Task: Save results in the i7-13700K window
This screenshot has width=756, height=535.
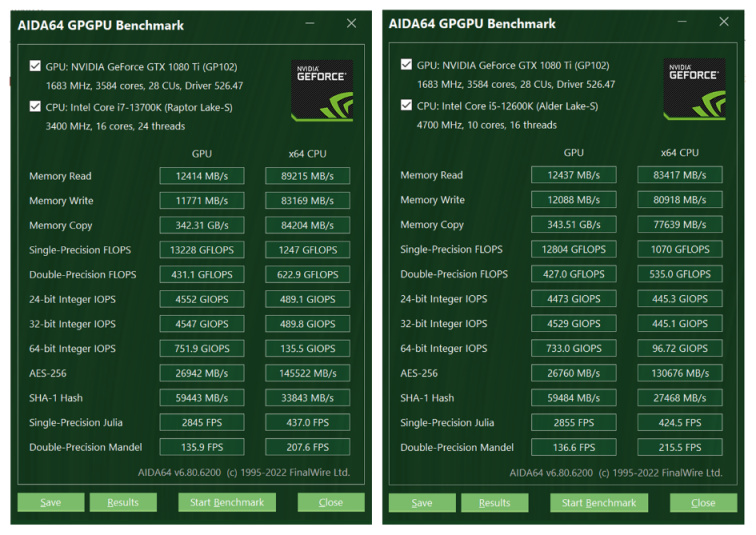Action: (51, 502)
